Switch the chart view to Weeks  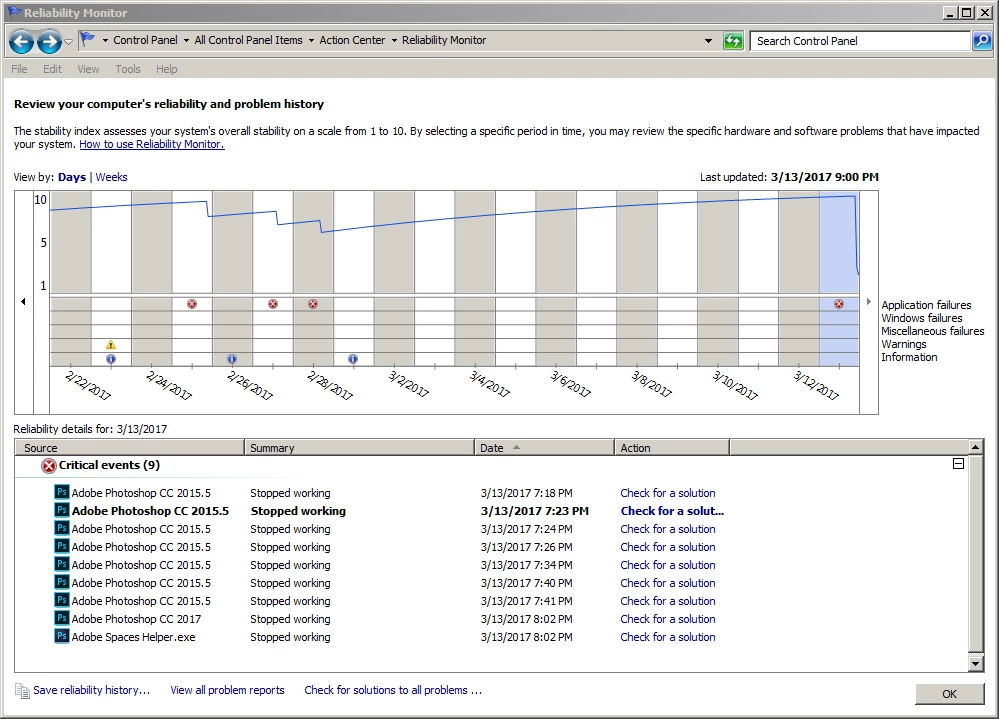111,177
